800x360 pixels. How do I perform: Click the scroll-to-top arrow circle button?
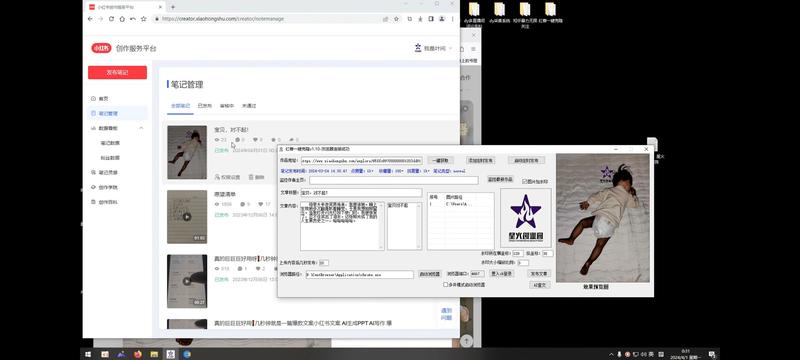(467, 341)
